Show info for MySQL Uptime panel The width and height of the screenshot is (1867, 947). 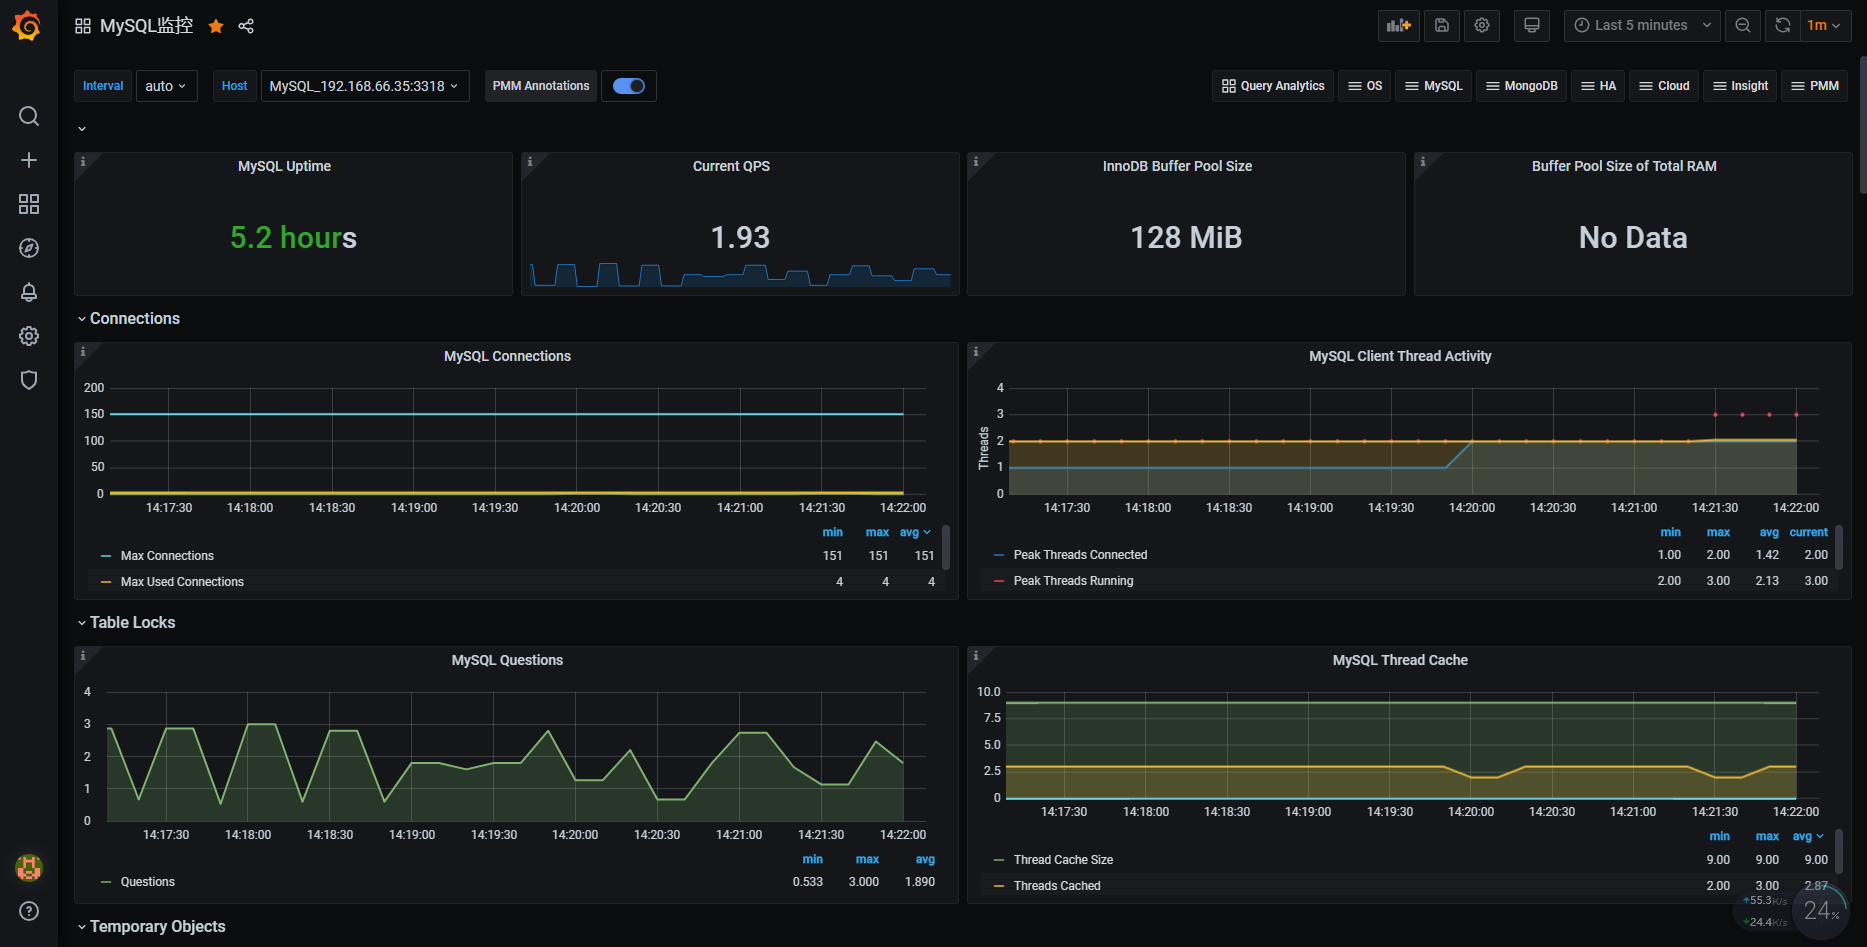click(83, 161)
